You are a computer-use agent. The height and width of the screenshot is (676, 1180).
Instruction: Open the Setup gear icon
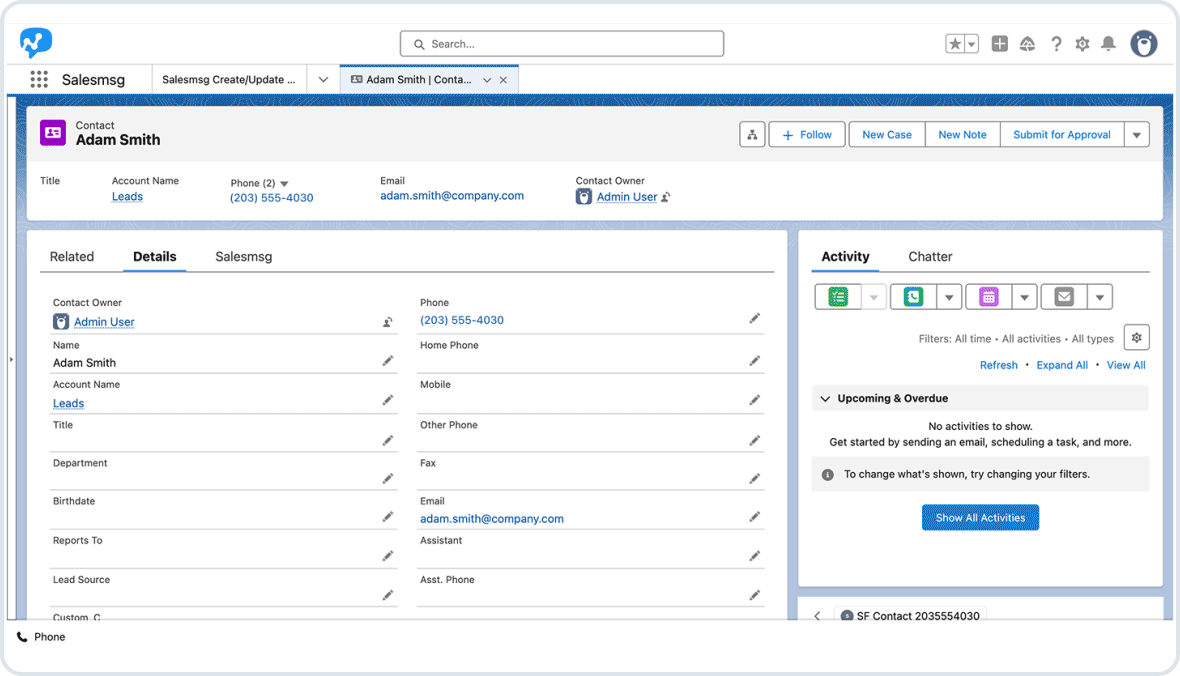pyautogui.click(x=1082, y=44)
